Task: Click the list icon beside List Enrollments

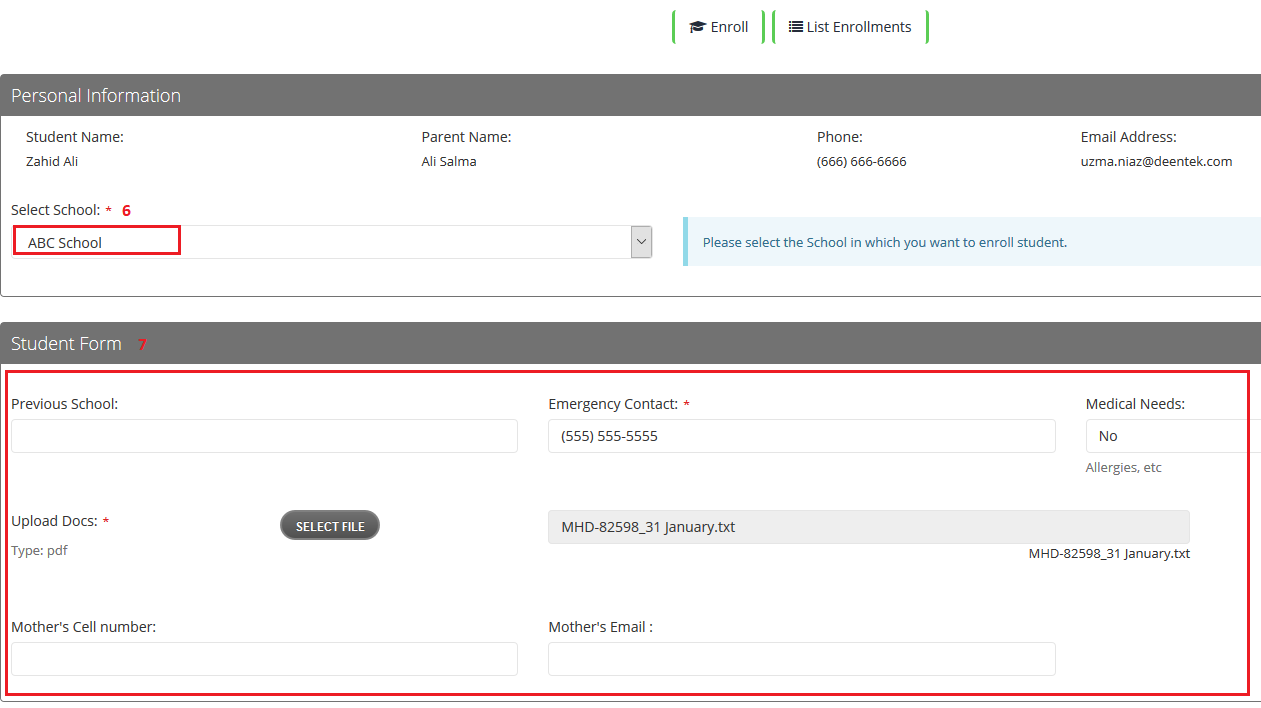Action: [x=796, y=27]
